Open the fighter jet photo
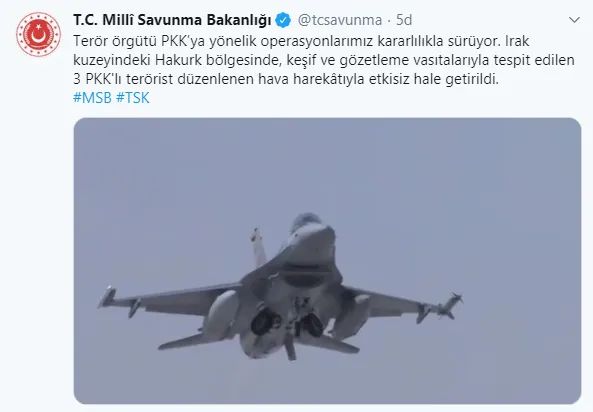 [x=327, y=261]
